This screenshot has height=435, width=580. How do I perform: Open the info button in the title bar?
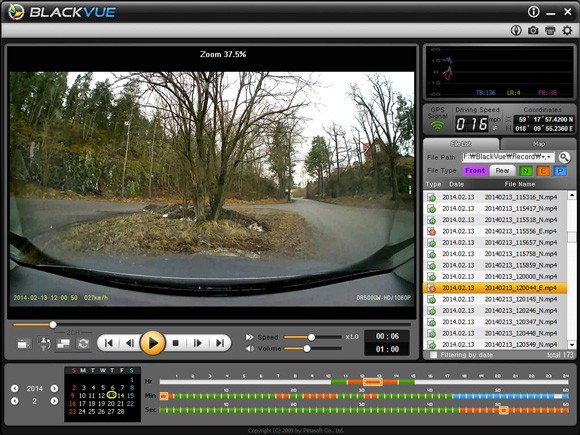point(533,11)
